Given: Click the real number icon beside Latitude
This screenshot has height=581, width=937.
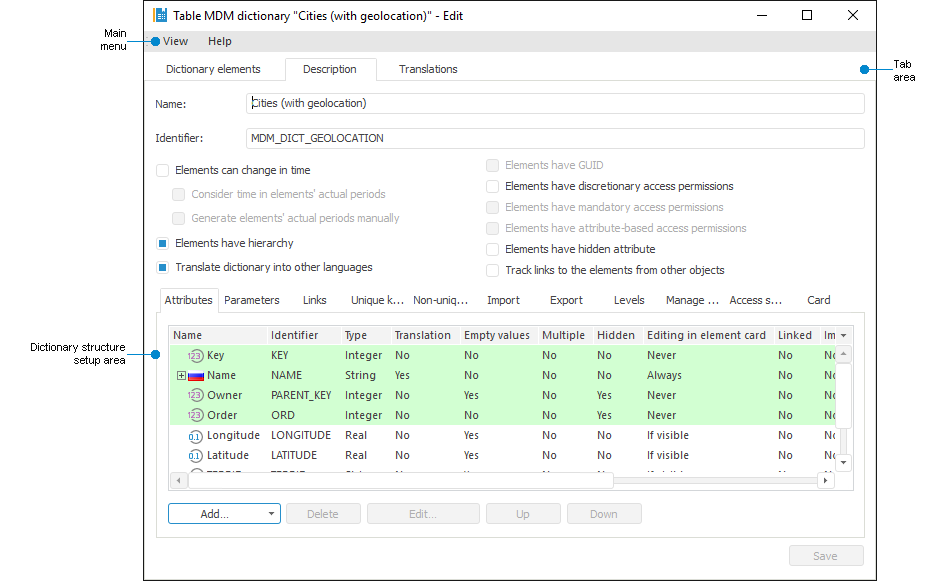Looking at the screenshot, I should (194, 455).
